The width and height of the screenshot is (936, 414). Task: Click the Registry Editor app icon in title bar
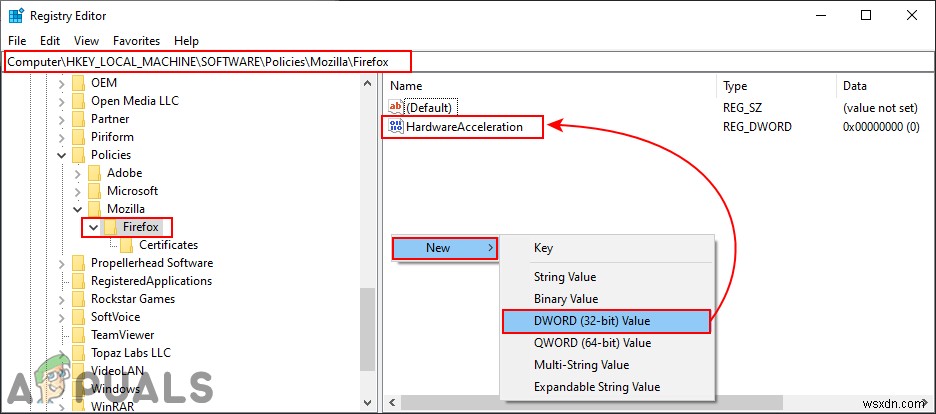tap(16, 16)
